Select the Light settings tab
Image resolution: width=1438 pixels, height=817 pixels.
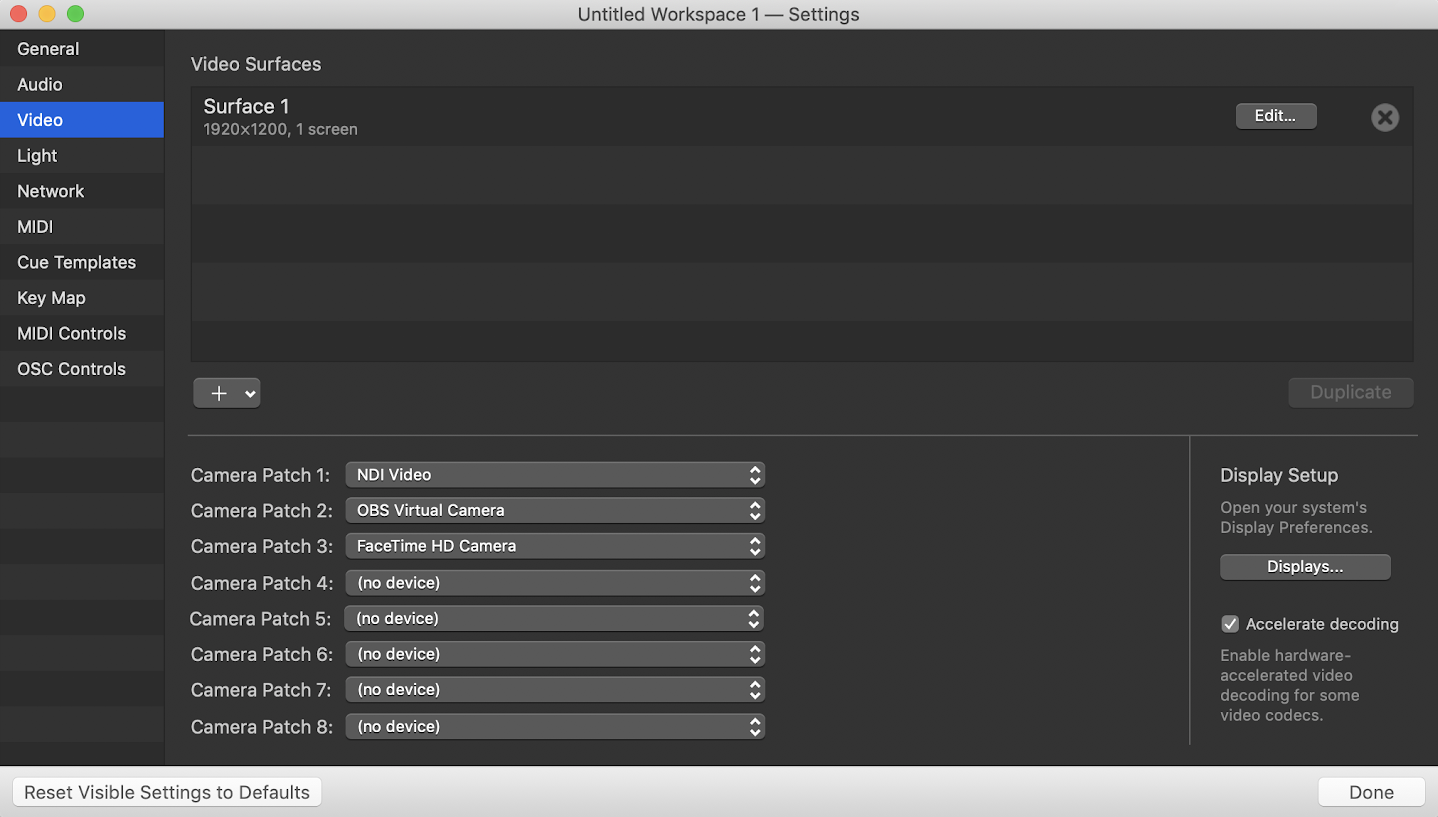(x=37, y=156)
